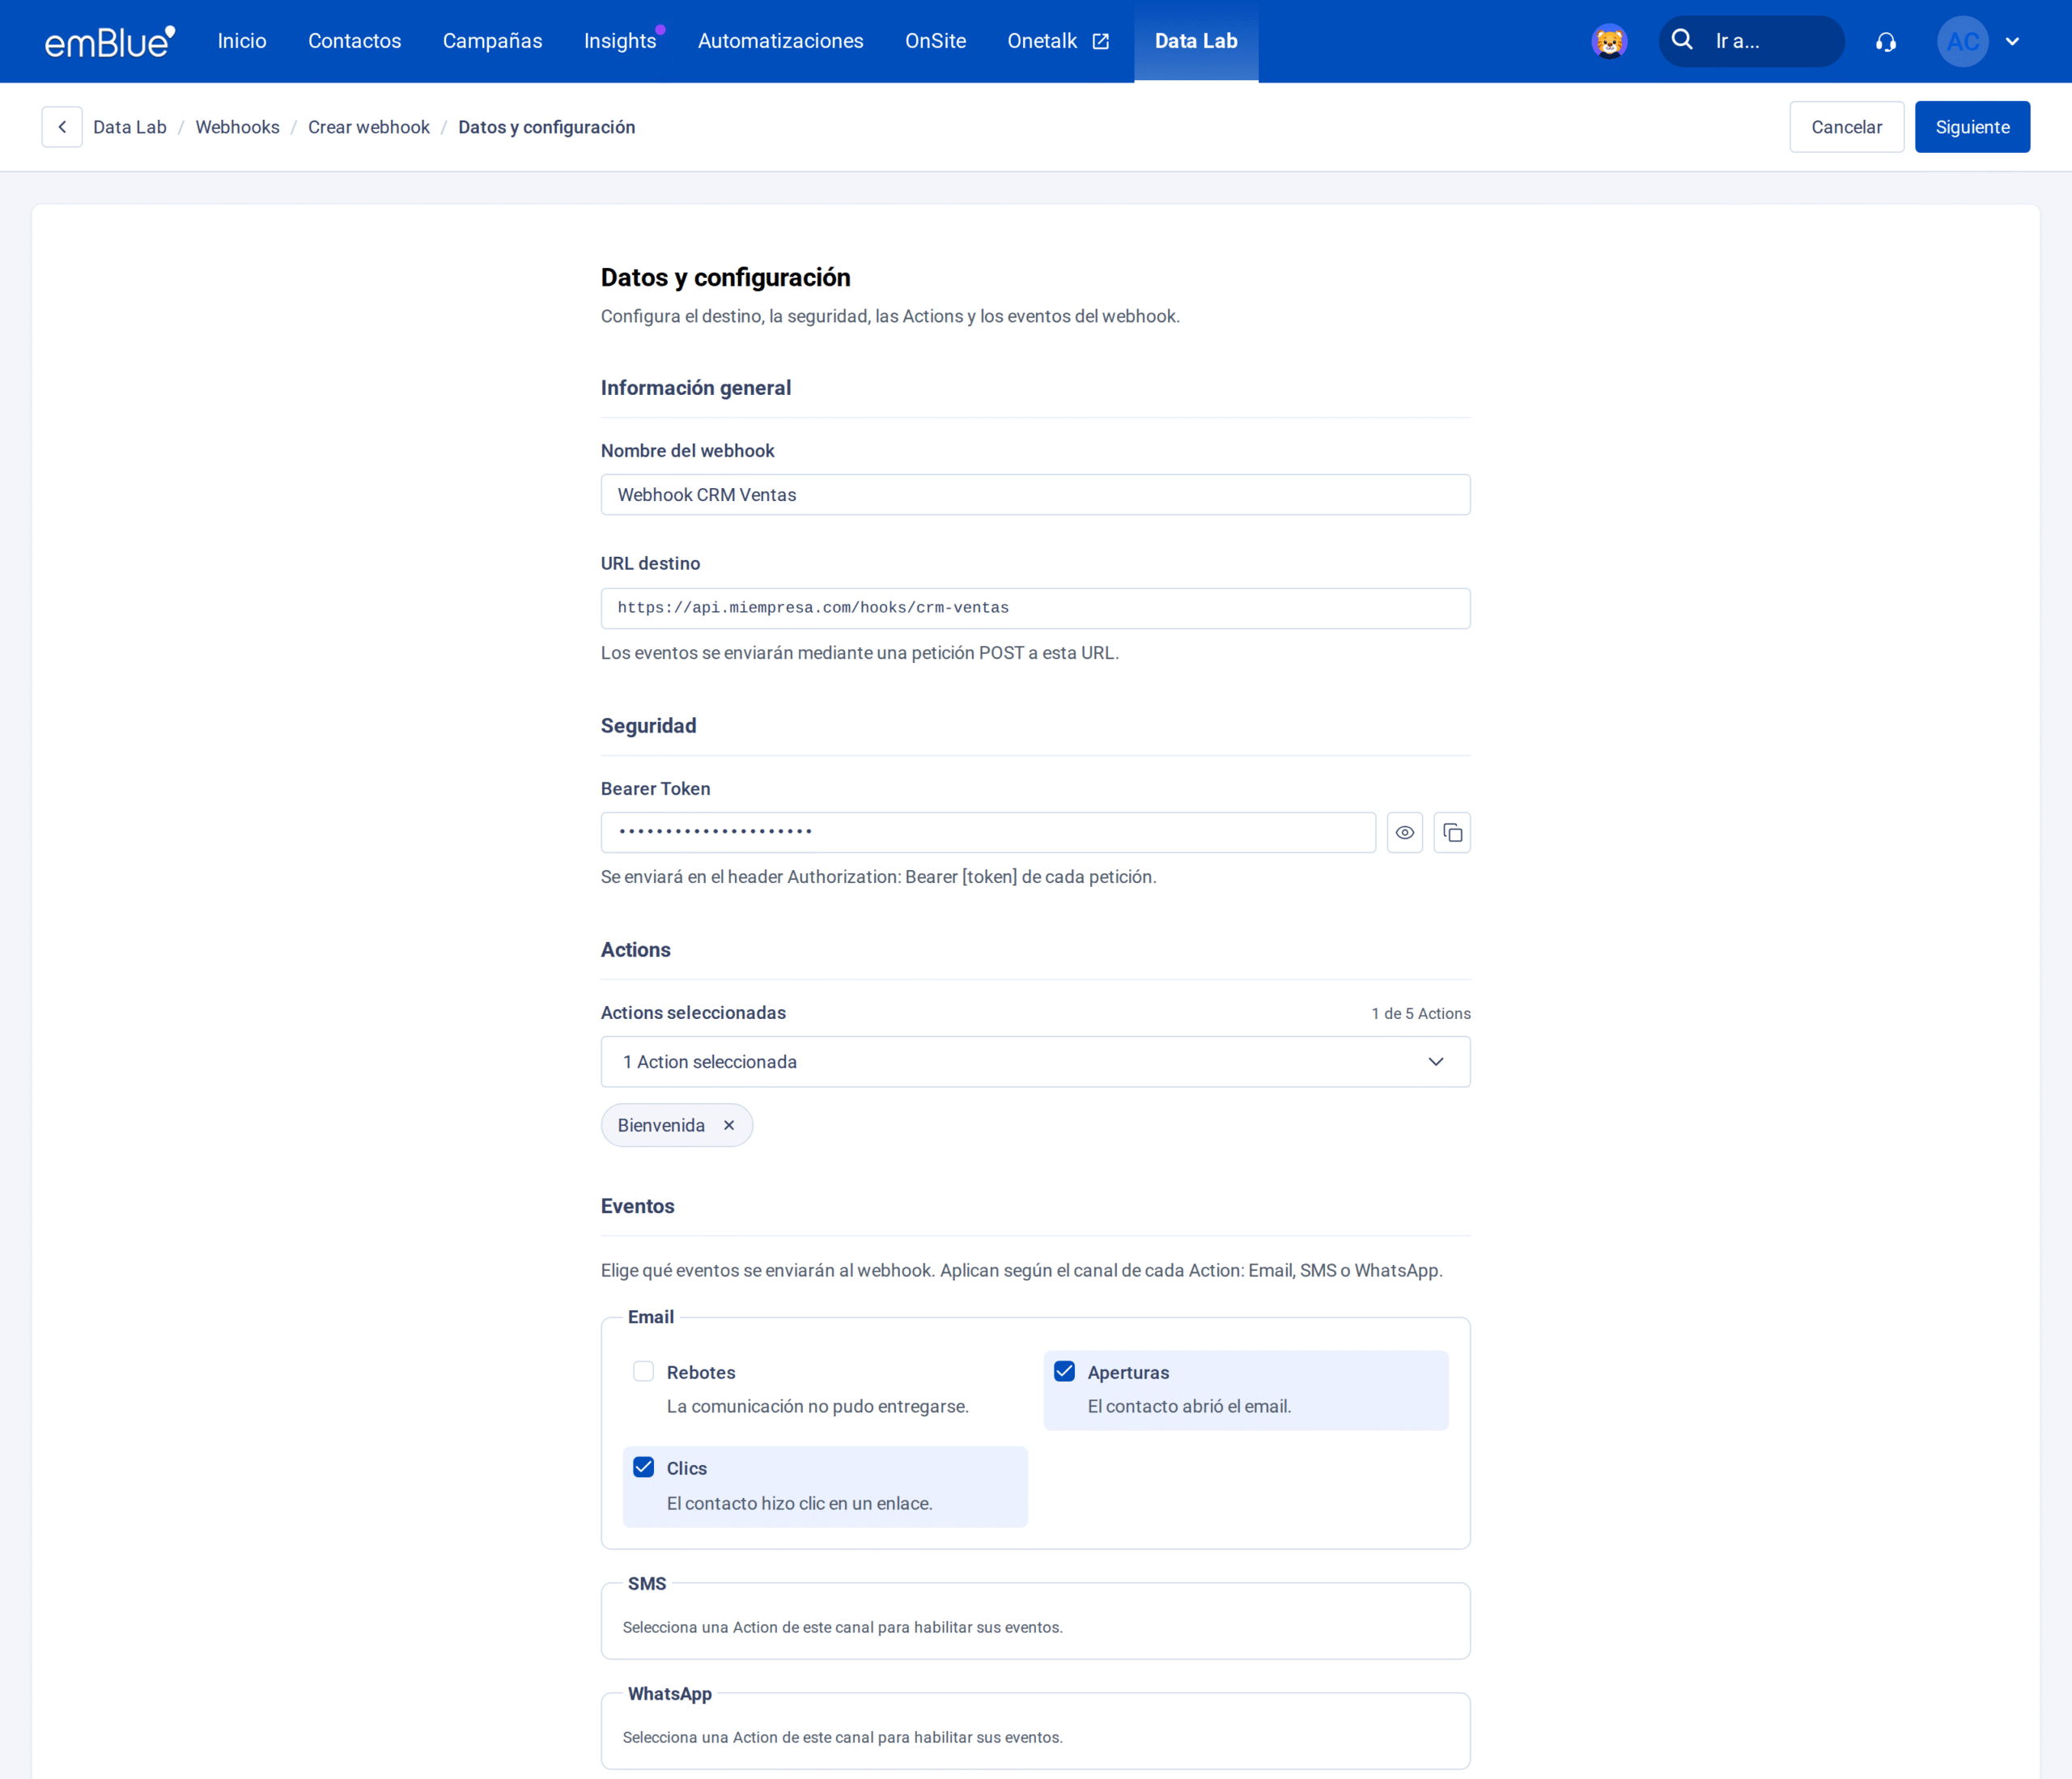
Task: Click the Bienvenida chip label
Action: [x=661, y=1125]
